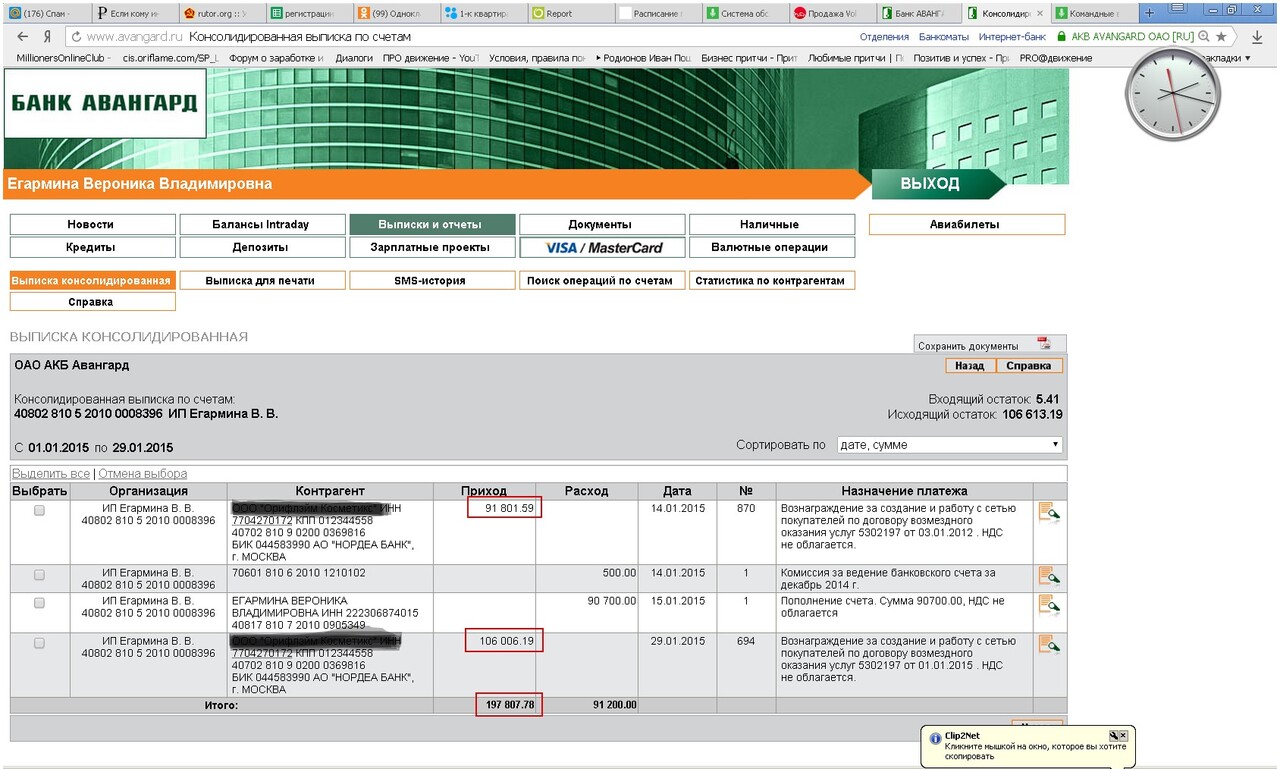Screen dimensions: 1280x769
Task: Open Зарплатные проекты menu
Action: (432, 247)
